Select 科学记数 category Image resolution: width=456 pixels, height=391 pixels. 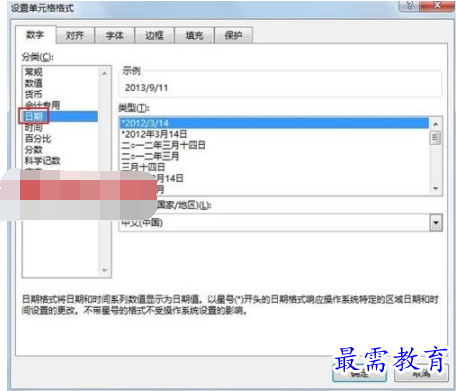click(x=61, y=161)
